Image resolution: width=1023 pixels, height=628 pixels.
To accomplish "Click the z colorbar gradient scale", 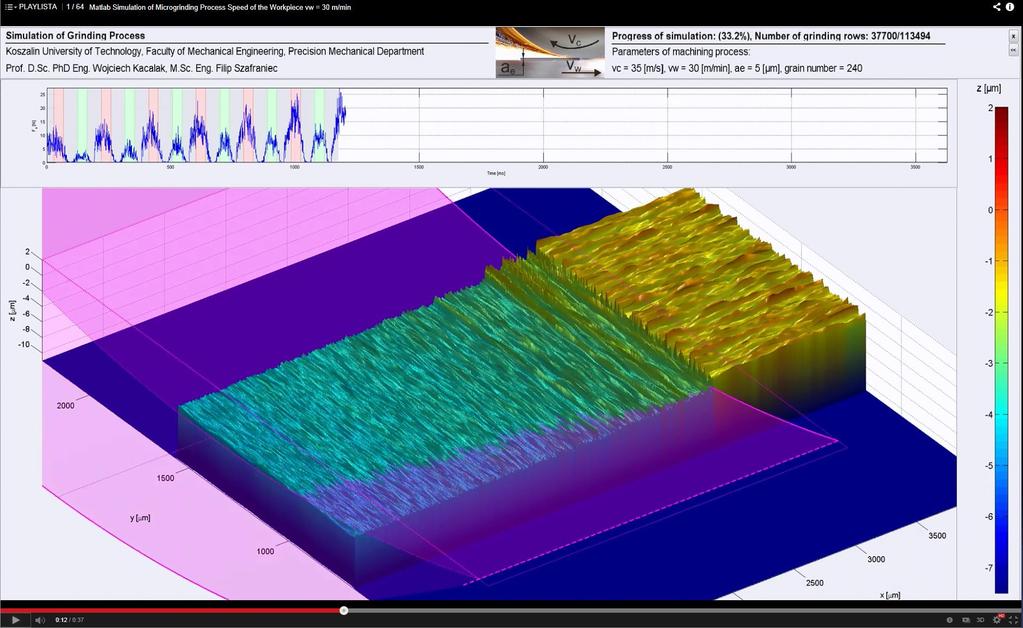I will point(1001,349).
